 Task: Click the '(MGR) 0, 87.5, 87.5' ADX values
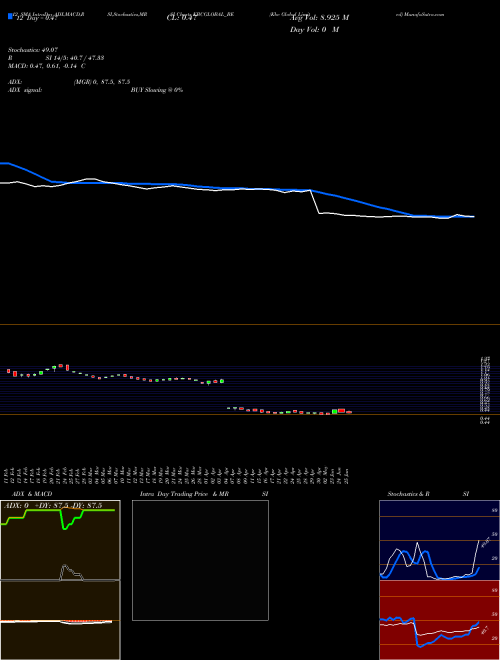[102, 82]
